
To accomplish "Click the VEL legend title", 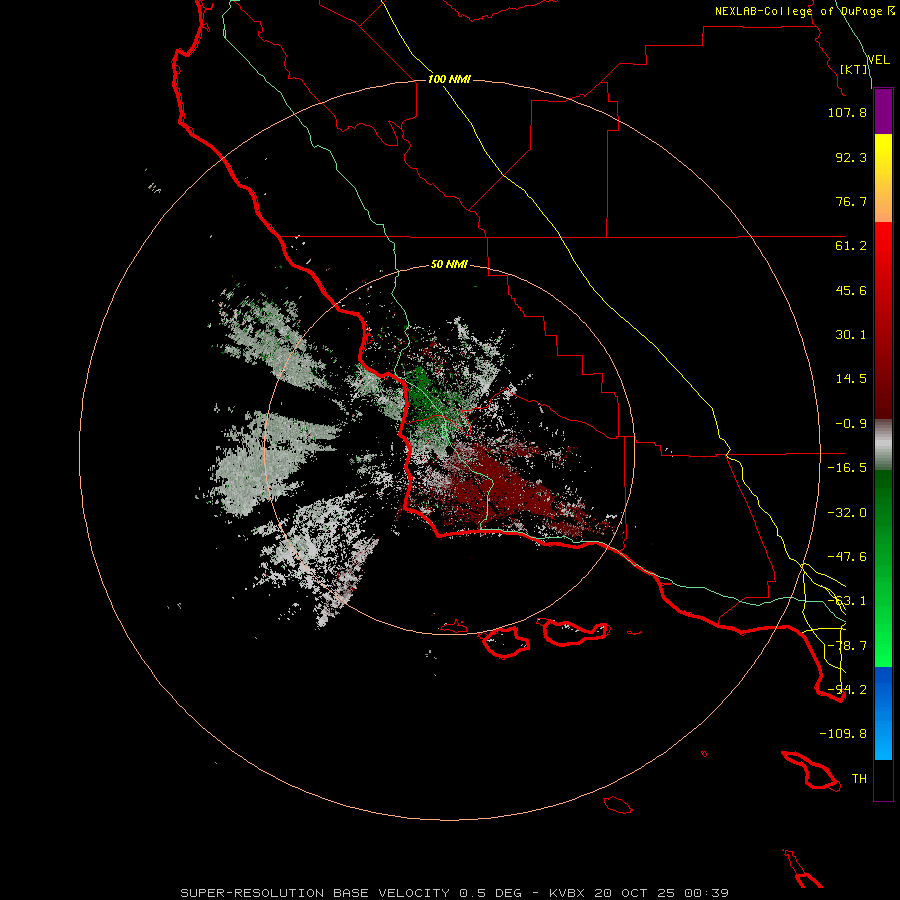I will 878,60.
